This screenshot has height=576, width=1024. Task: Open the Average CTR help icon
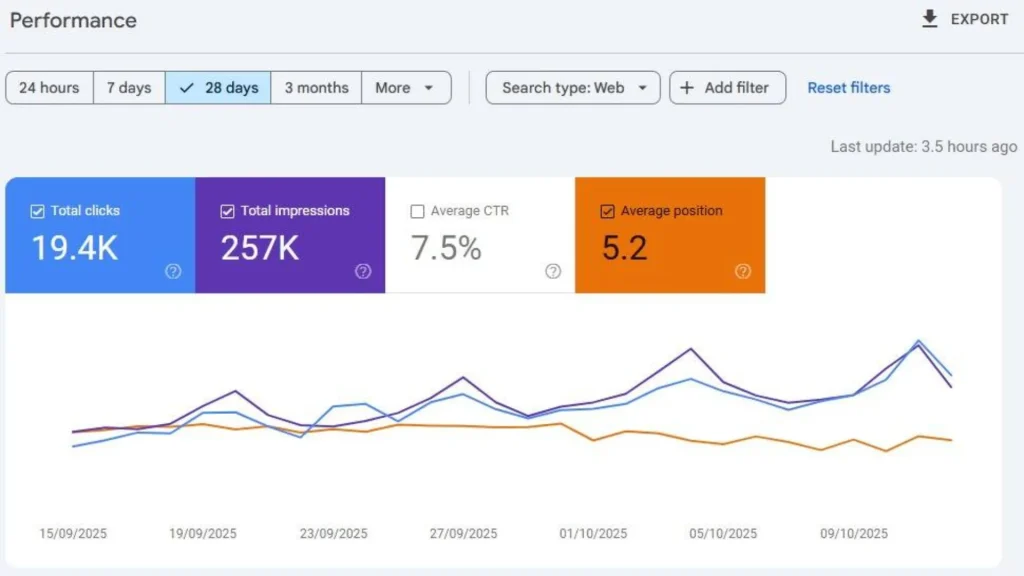pyautogui.click(x=552, y=271)
